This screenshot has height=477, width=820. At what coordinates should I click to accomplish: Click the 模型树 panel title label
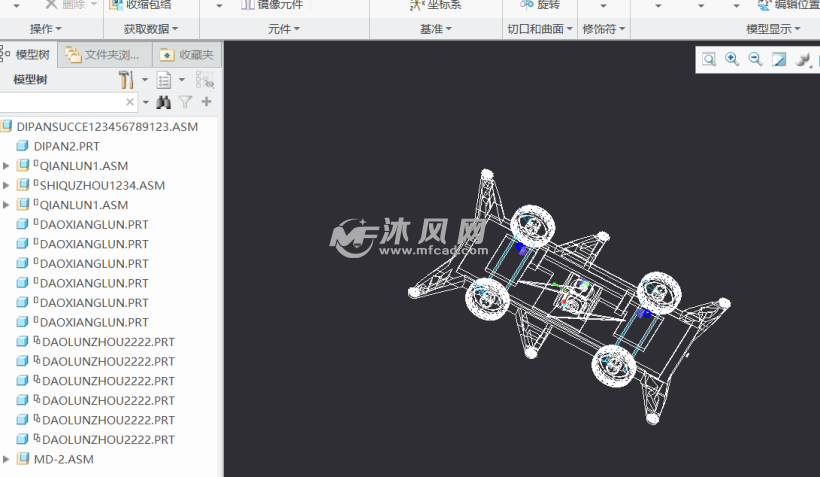tap(30, 80)
